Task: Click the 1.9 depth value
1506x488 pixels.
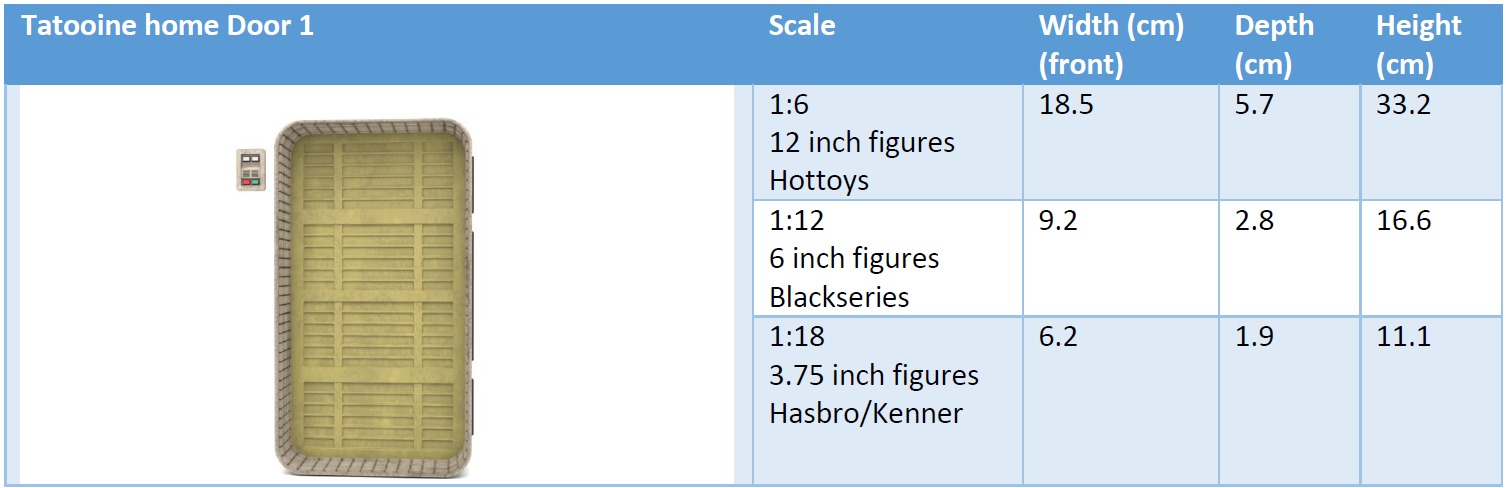Action: pos(1254,336)
